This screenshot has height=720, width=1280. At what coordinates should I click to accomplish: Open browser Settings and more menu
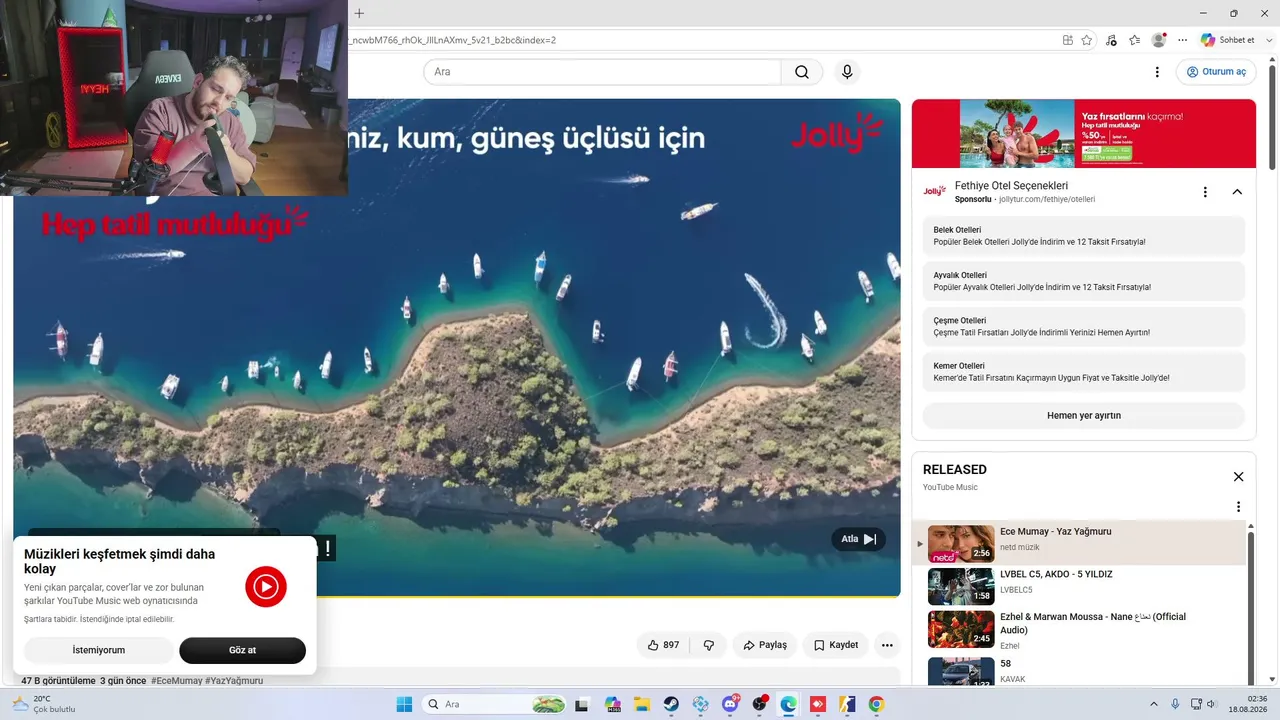coord(1183,40)
